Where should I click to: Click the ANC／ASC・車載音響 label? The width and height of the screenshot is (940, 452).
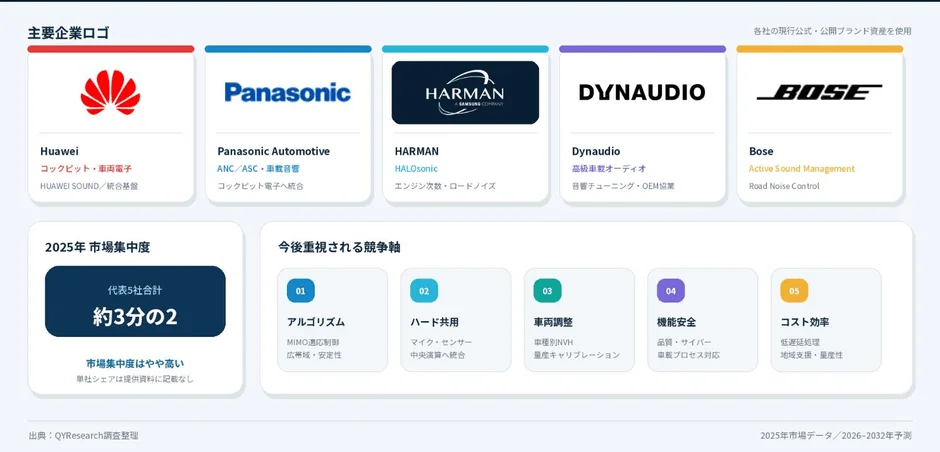(x=258, y=168)
